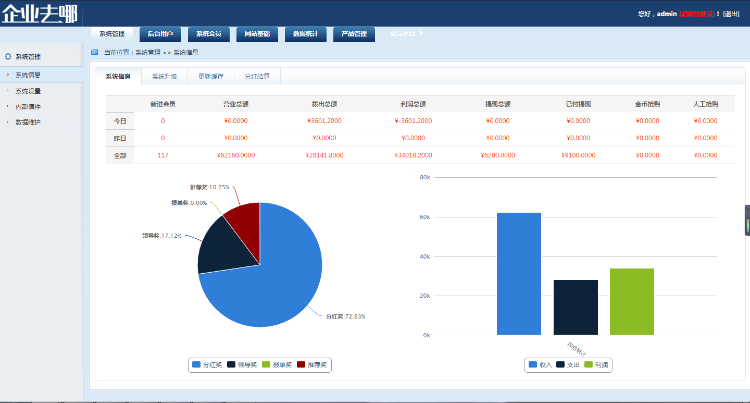Click the ¥6200.0000 total value
Screen dimensions: 750x403
click(x=498, y=155)
